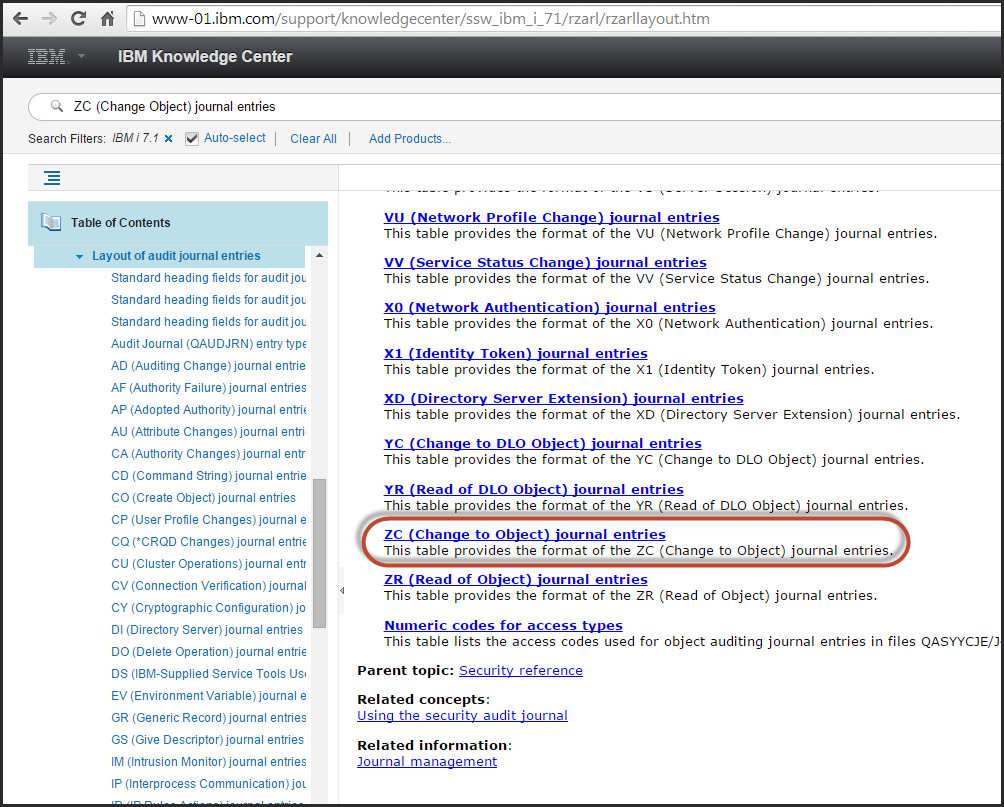Open ZR (Read of Object) journal entries
The image size is (1004, 807).
pyautogui.click(x=516, y=579)
